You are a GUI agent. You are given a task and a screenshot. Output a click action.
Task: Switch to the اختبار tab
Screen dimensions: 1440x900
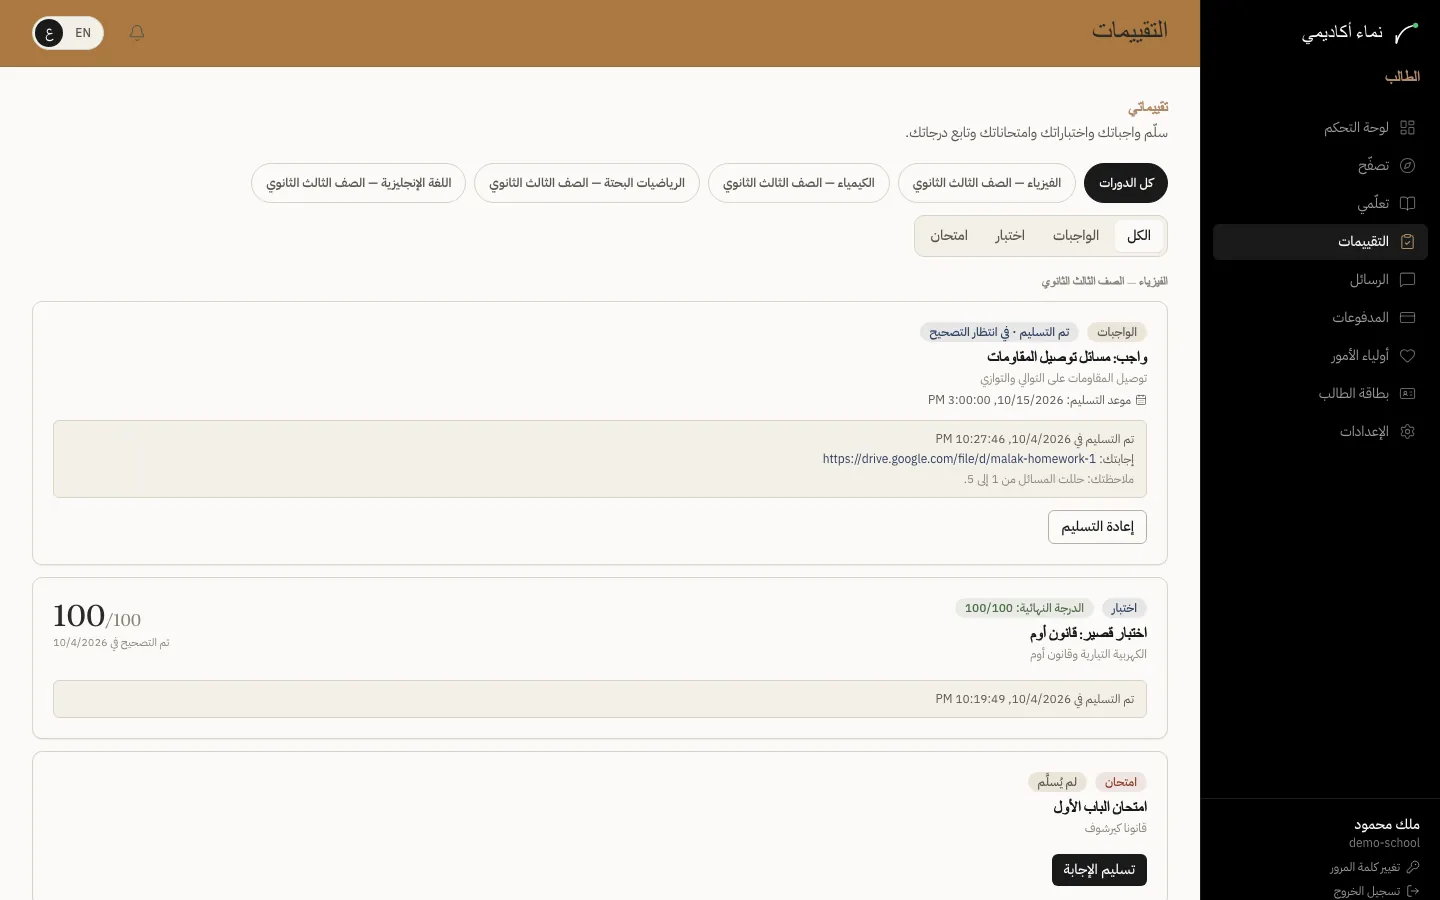click(x=1010, y=236)
